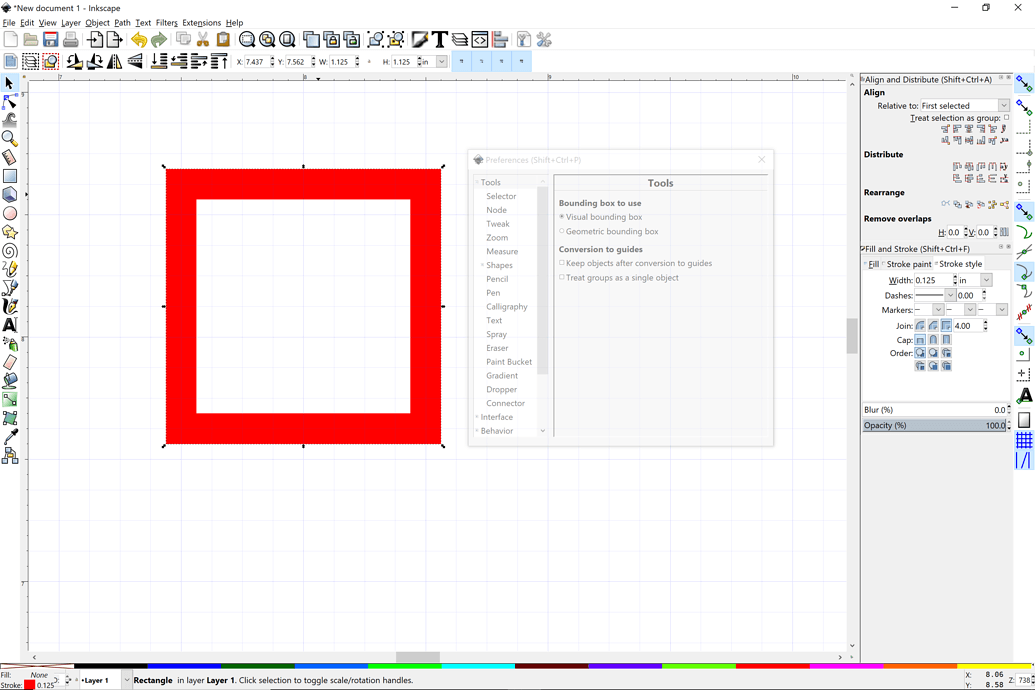This screenshot has width=1035, height=690.
Task: Select the Circle/Ellipse tool
Action: [x=9, y=213]
